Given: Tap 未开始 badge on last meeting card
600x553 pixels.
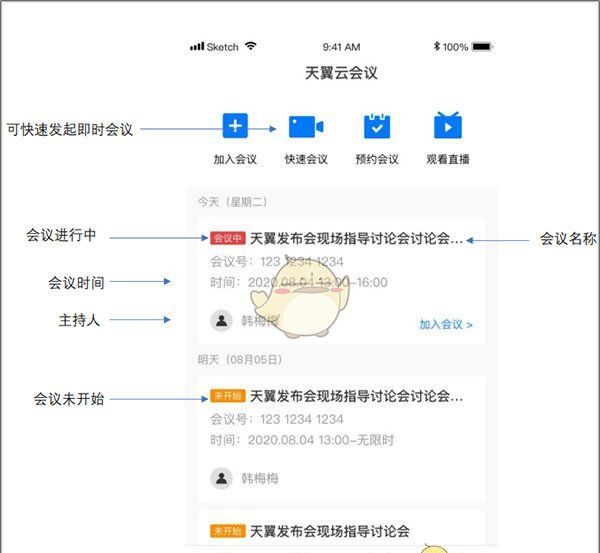Looking at the screenshot, I should pos(227,531).
